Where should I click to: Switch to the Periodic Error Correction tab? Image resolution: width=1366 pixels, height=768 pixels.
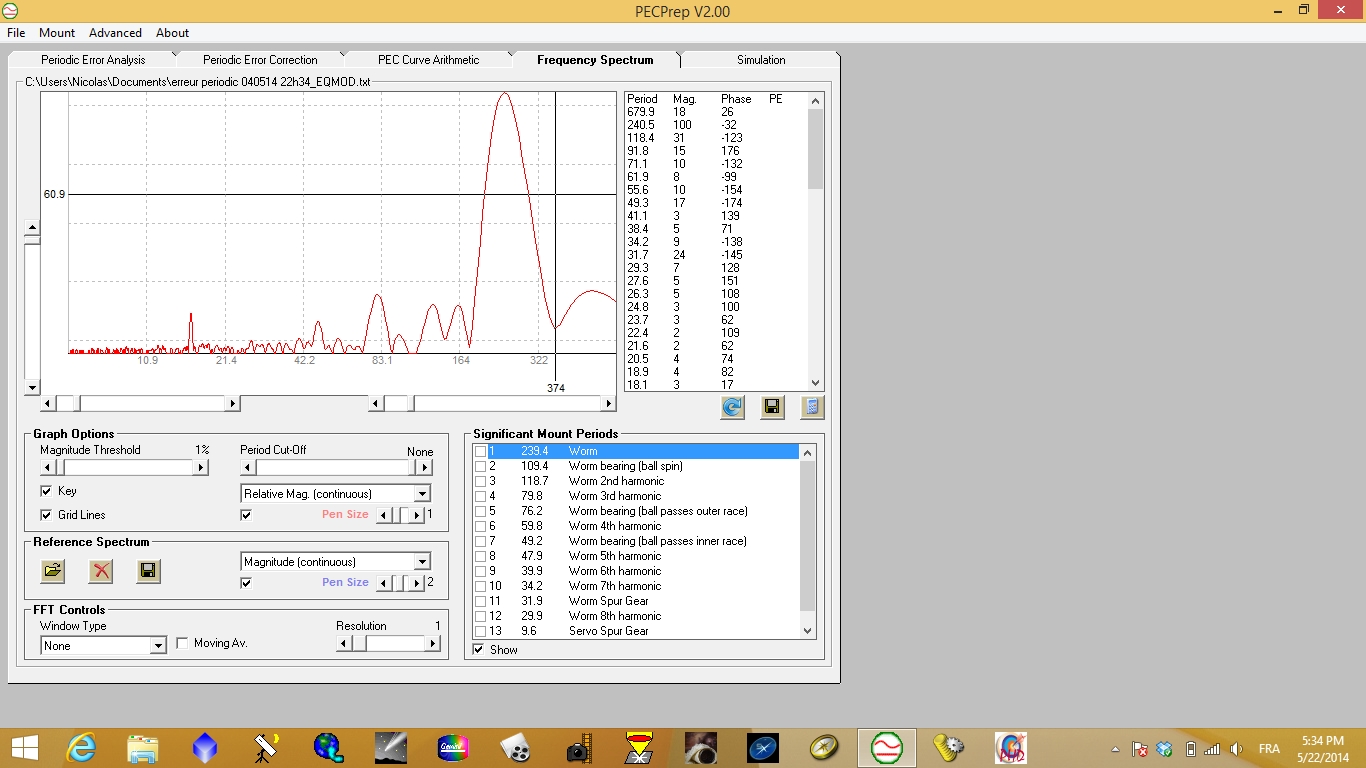(260, 60)
